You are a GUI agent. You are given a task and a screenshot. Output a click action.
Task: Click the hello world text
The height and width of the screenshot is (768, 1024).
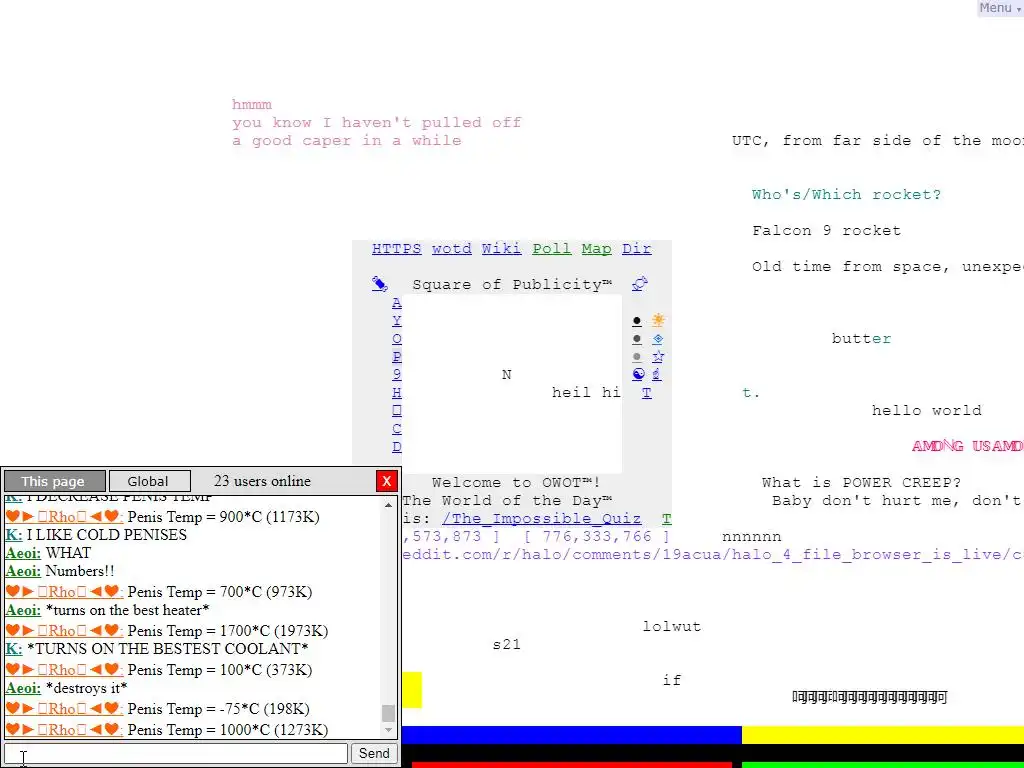(926, 411)
